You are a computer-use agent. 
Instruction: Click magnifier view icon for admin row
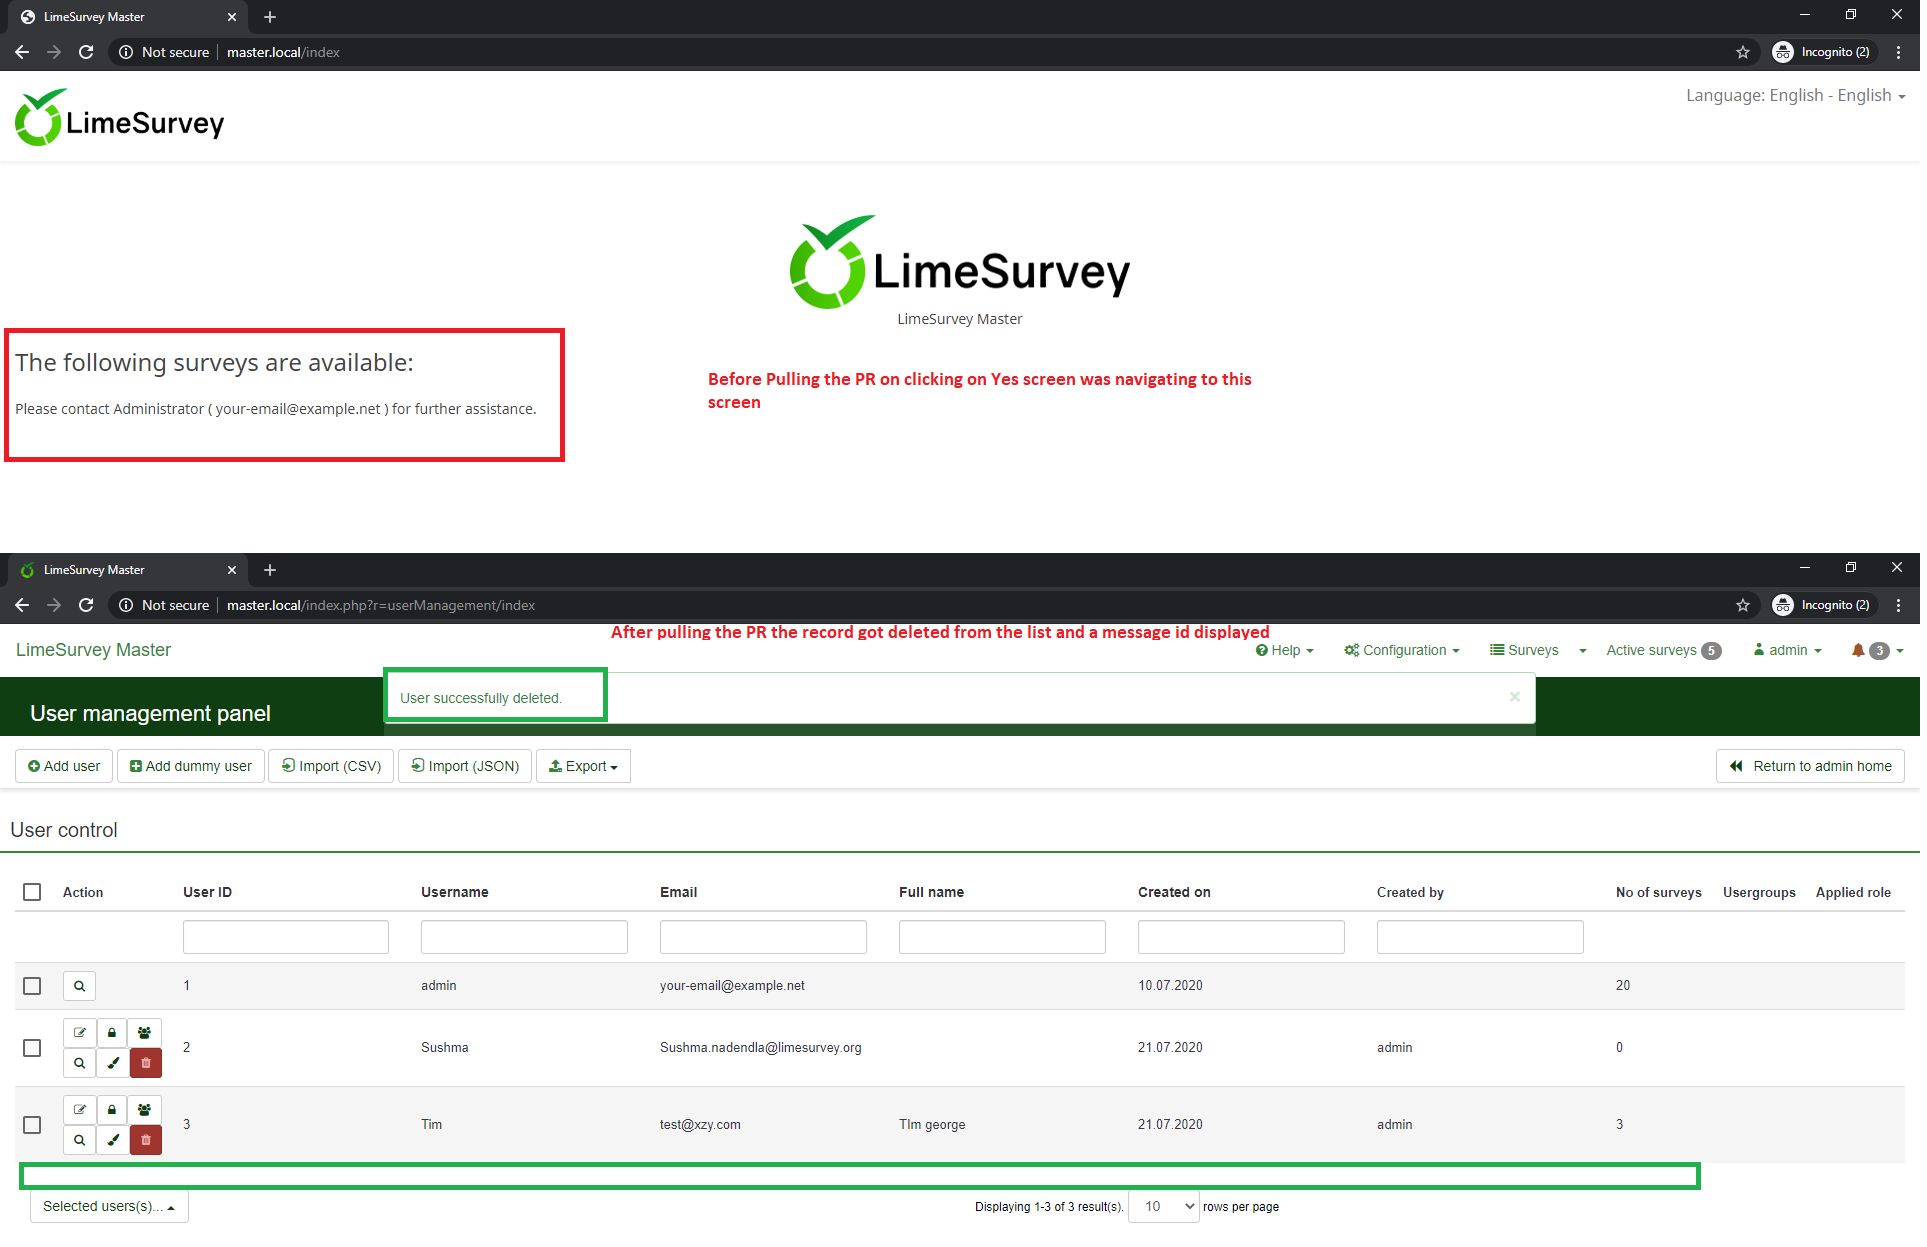pos(79,988)
